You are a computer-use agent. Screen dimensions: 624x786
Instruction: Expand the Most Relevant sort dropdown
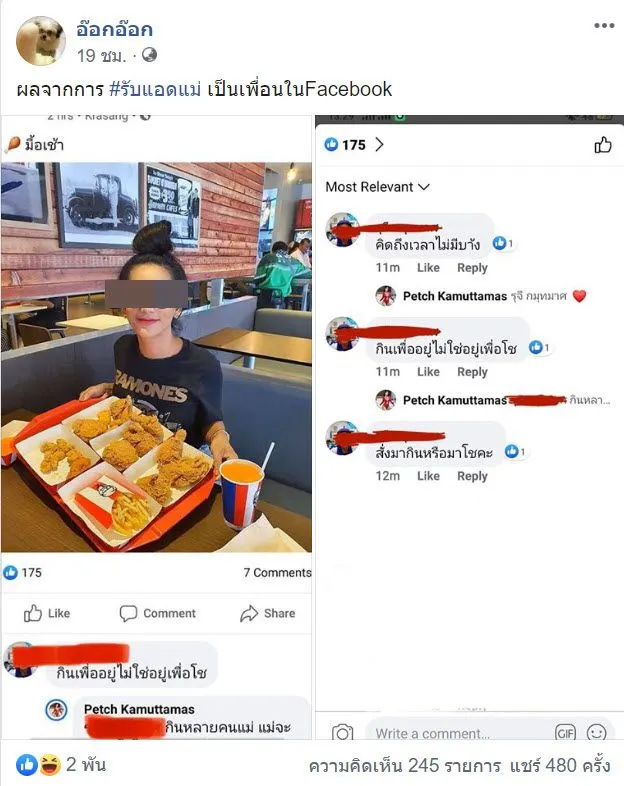click(377, 187)
